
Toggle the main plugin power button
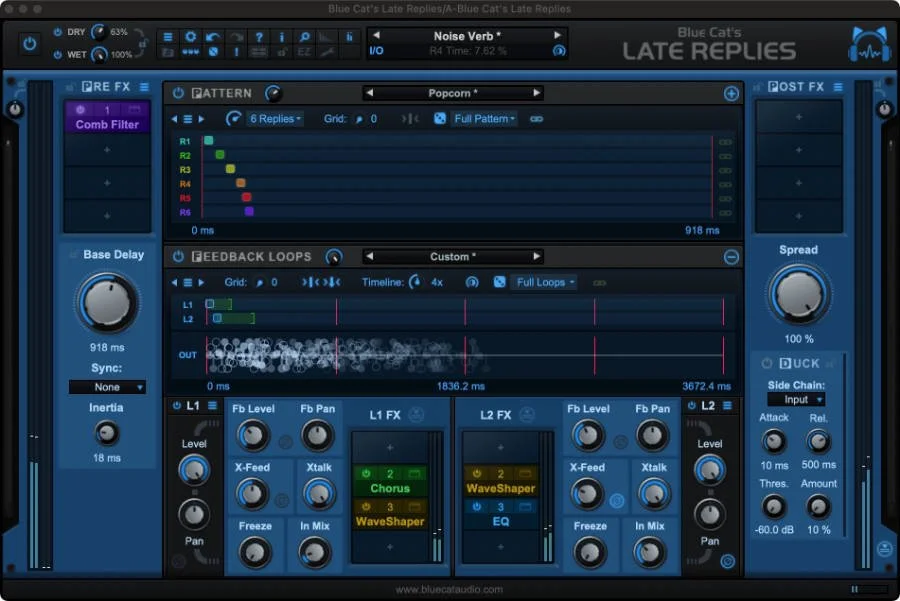click(29, 44)
